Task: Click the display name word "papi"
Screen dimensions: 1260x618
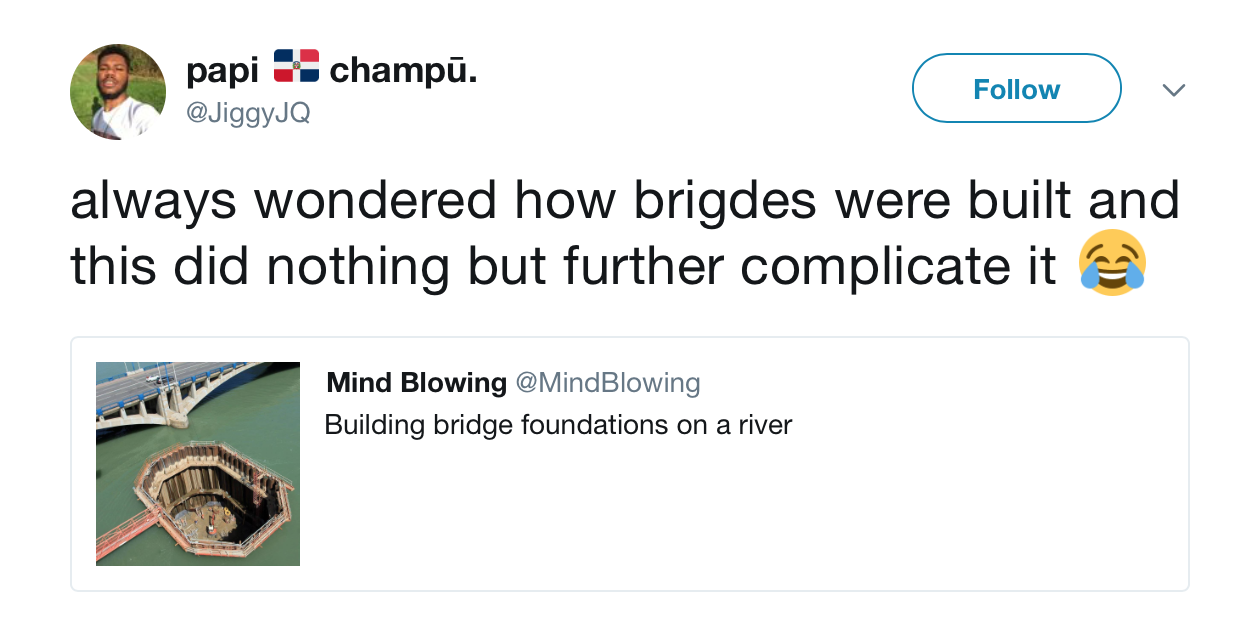Action: 222,70
